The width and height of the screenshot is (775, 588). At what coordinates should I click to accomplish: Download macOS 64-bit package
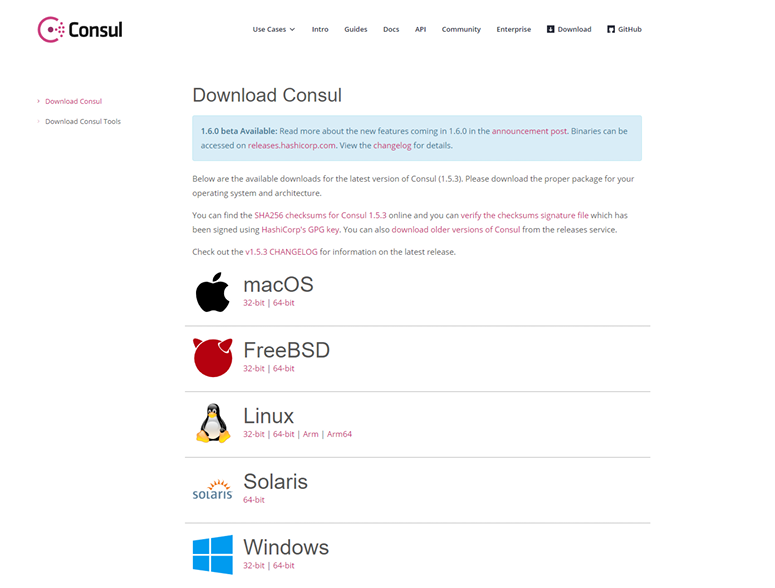pyautogui.click(x=284, y=303)
